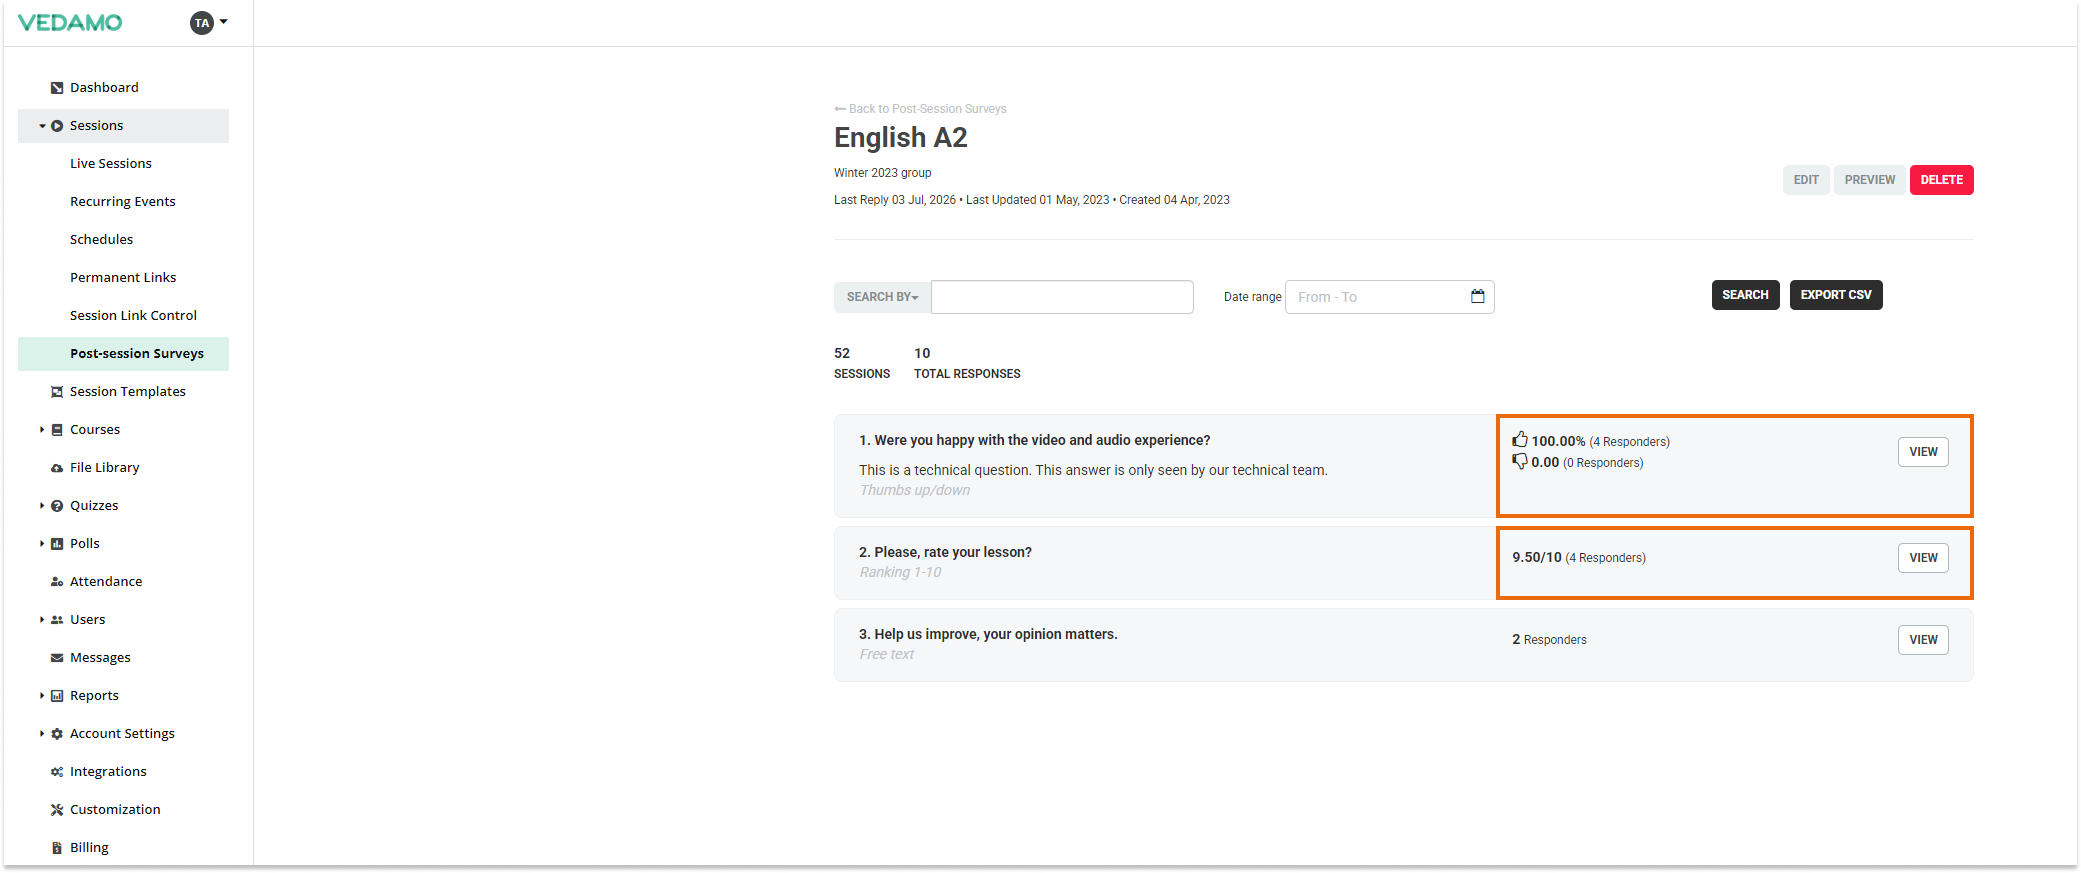Screen dimensions: 2081x873
Task: Click the TA user avatar
Action: [x=202, y=23]
